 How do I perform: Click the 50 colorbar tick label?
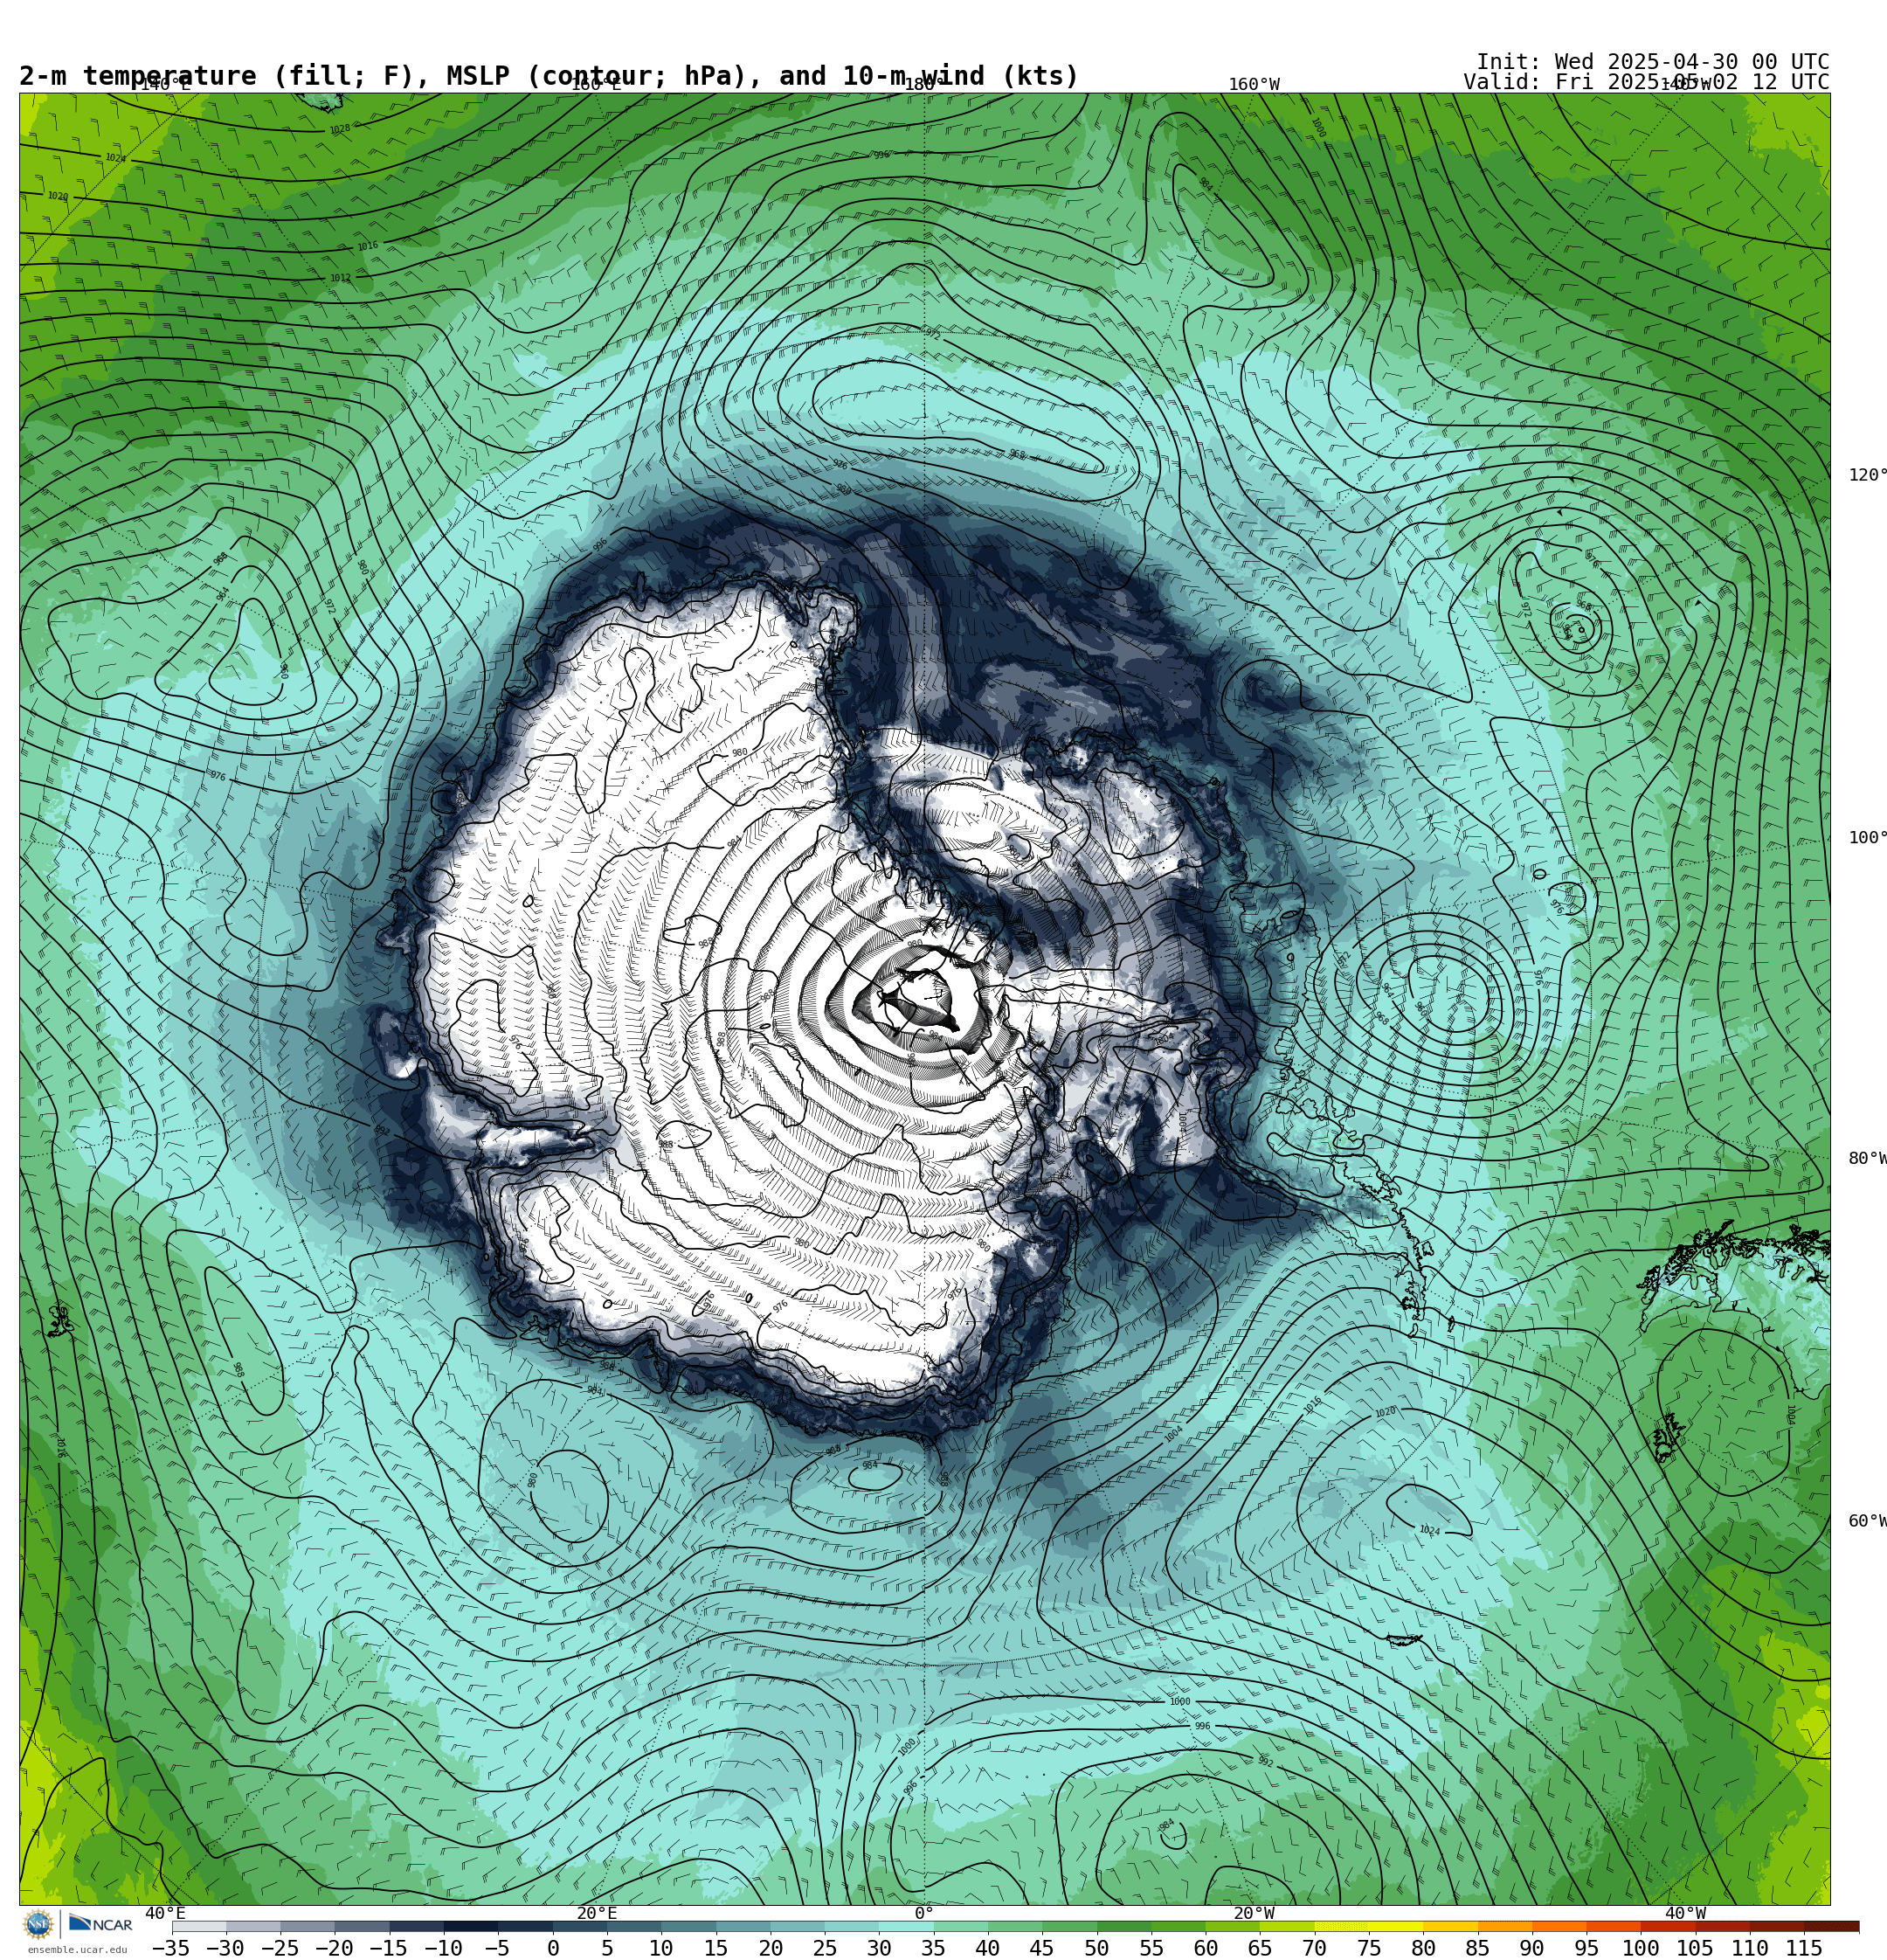1096,1948
